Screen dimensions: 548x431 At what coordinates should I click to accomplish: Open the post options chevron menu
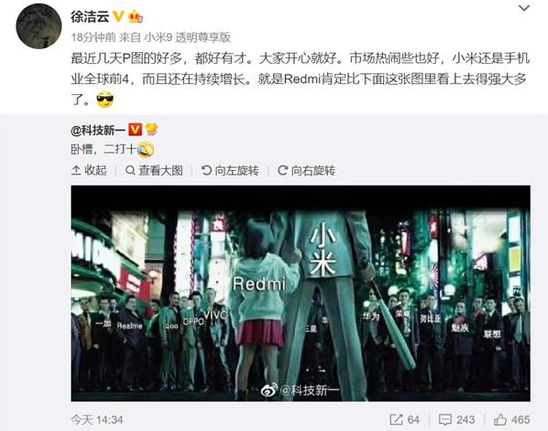point(524,8)
